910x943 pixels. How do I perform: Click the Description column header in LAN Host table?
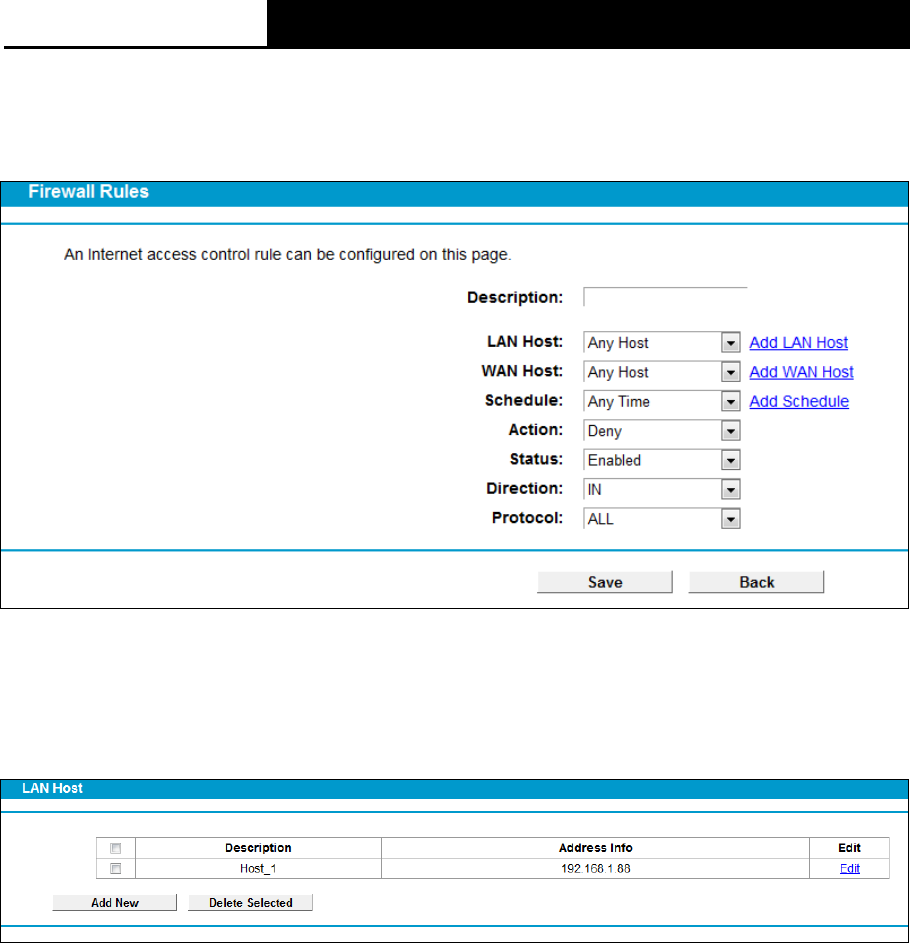pyautogui.click(x=258, y=848)
